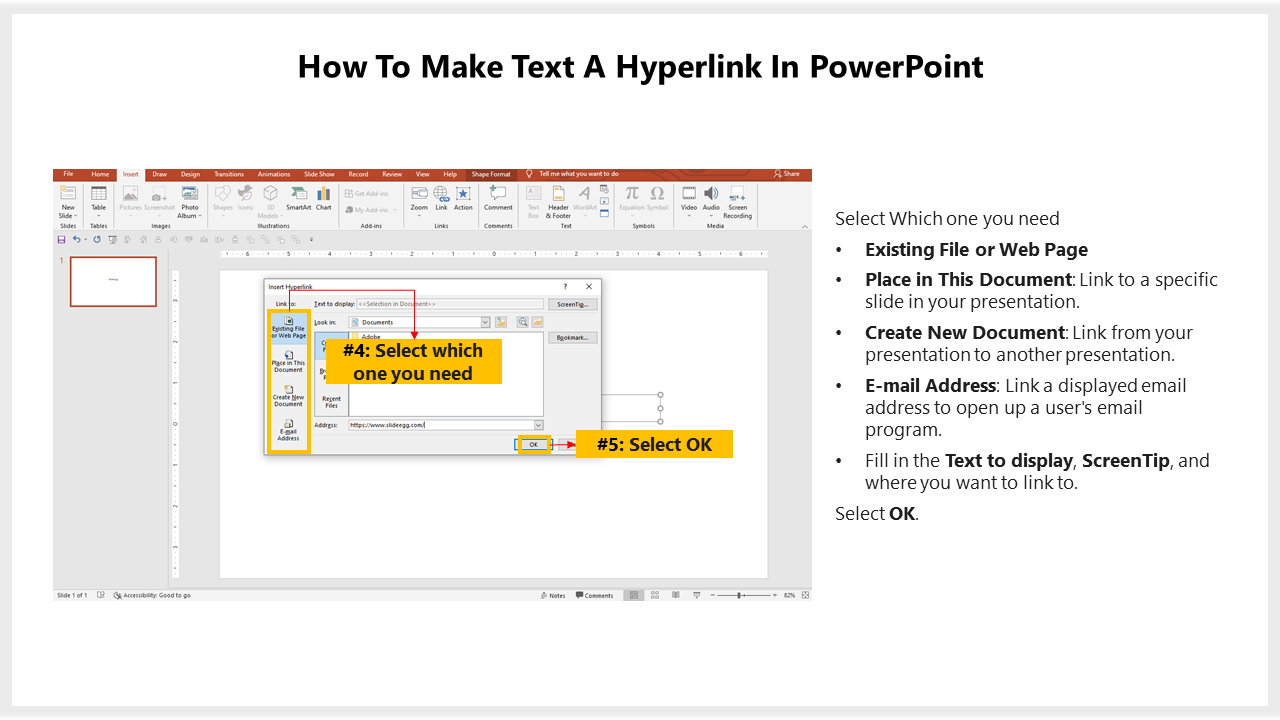Screen dimensions: 1280x720
Task: Select Create New Document option
Action: 289,395
